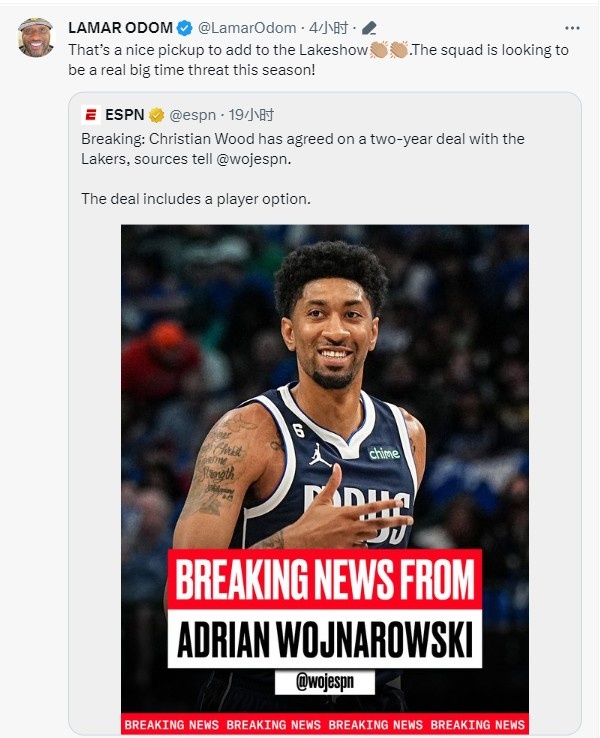
Task: Click the Adrian Wojnarowski banner in image
Action: pyautogui.click(x=325, y=639)
